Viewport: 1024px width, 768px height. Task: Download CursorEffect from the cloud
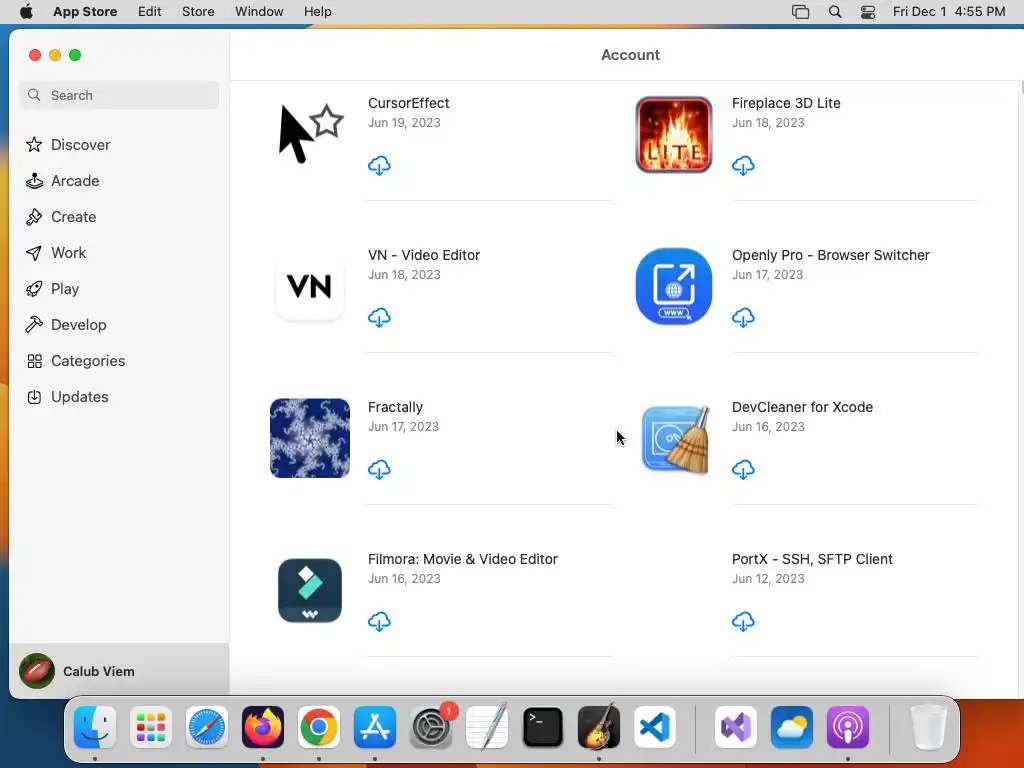[x=379, y=166]
